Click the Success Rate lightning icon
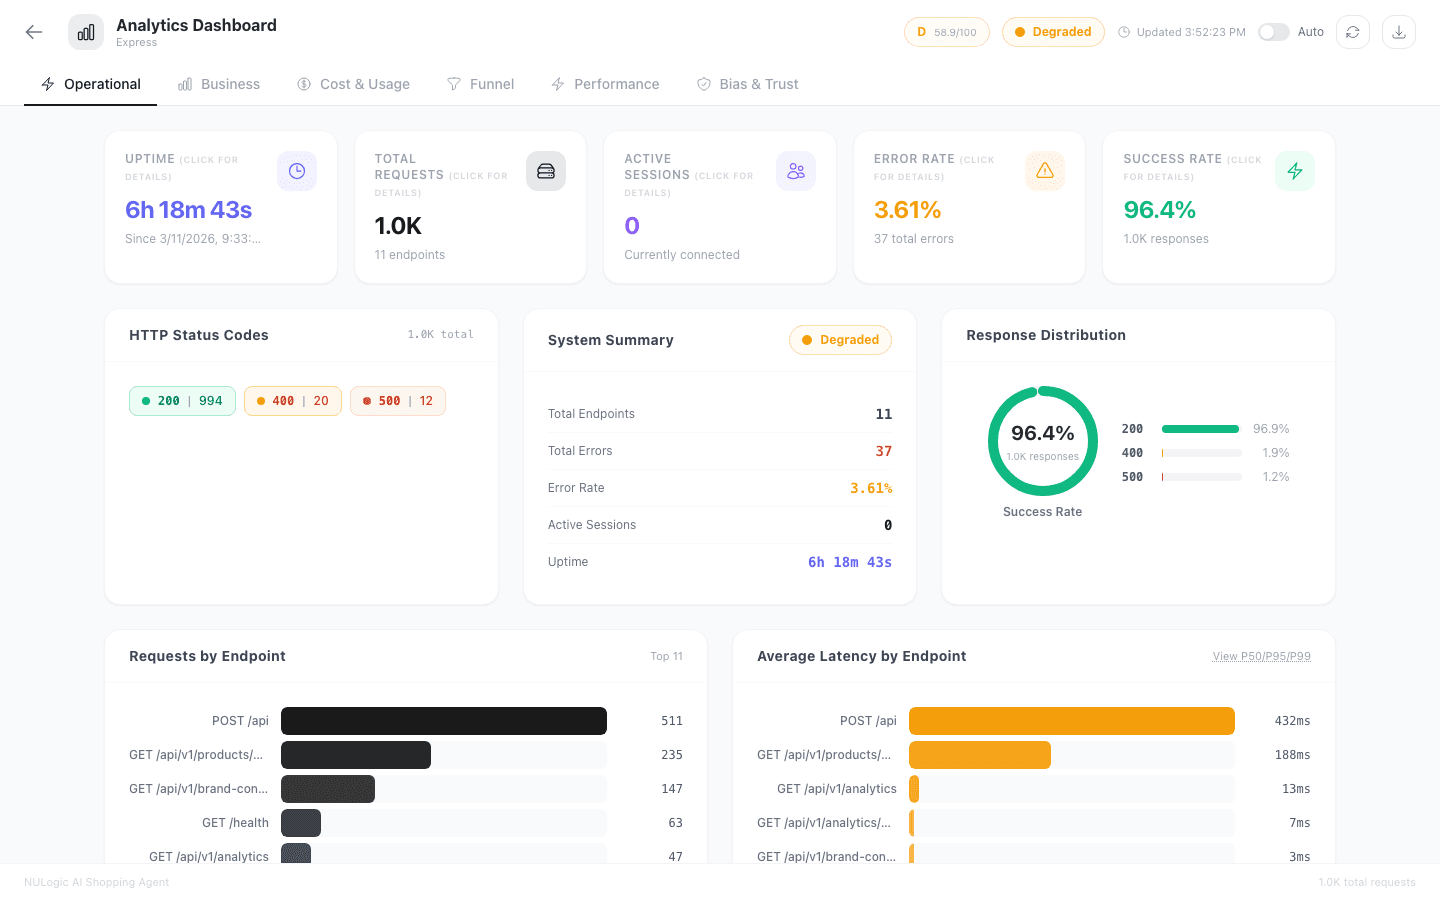This screenshot has width=1440, height=900. (x=1295, y=171)
